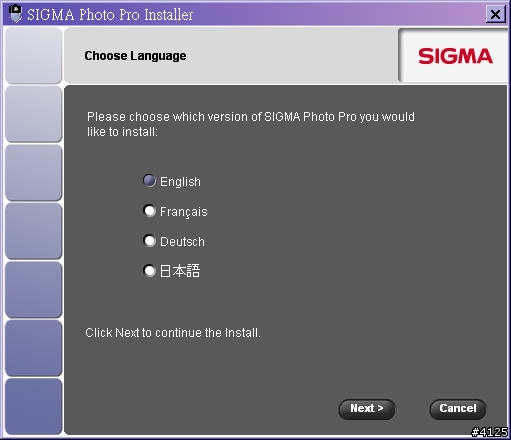The width and height of the screenshot is (511, 440).
Task: Click the Deutsch label text
Action: click(x=182, y=242)
